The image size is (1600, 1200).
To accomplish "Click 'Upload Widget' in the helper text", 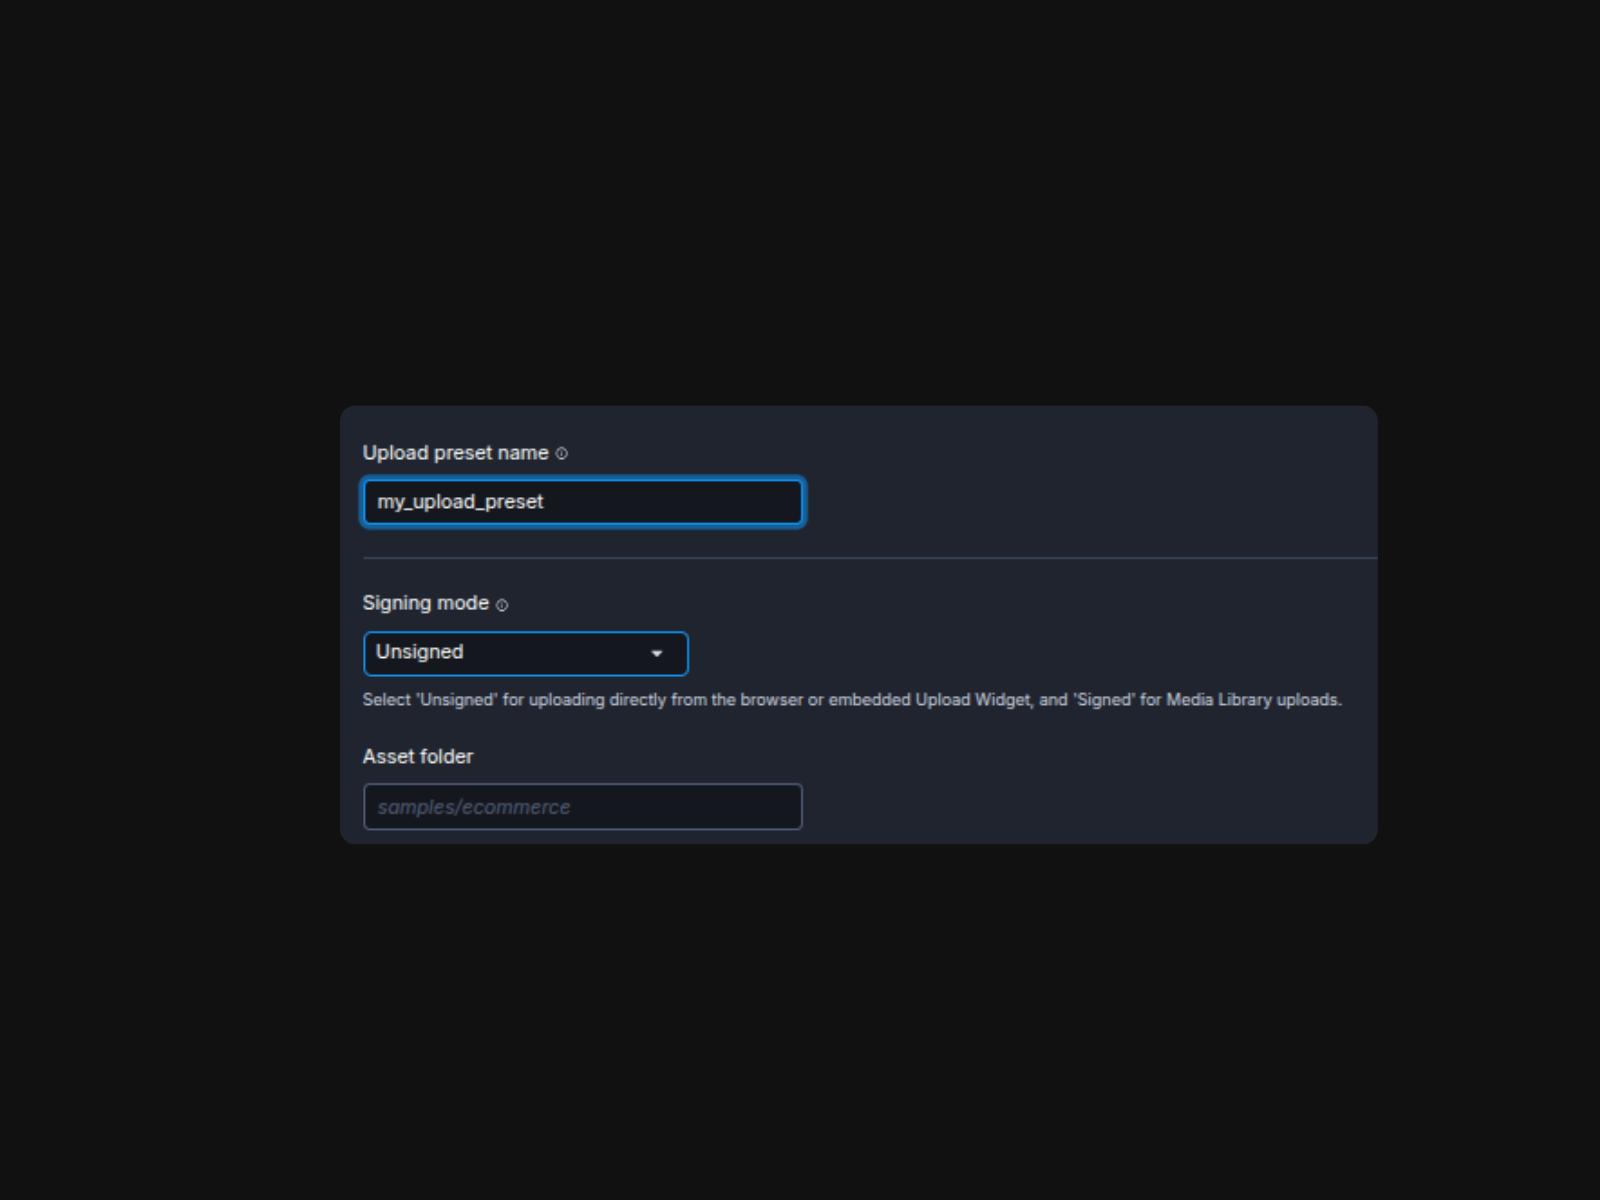I will [x=973, y=700].
